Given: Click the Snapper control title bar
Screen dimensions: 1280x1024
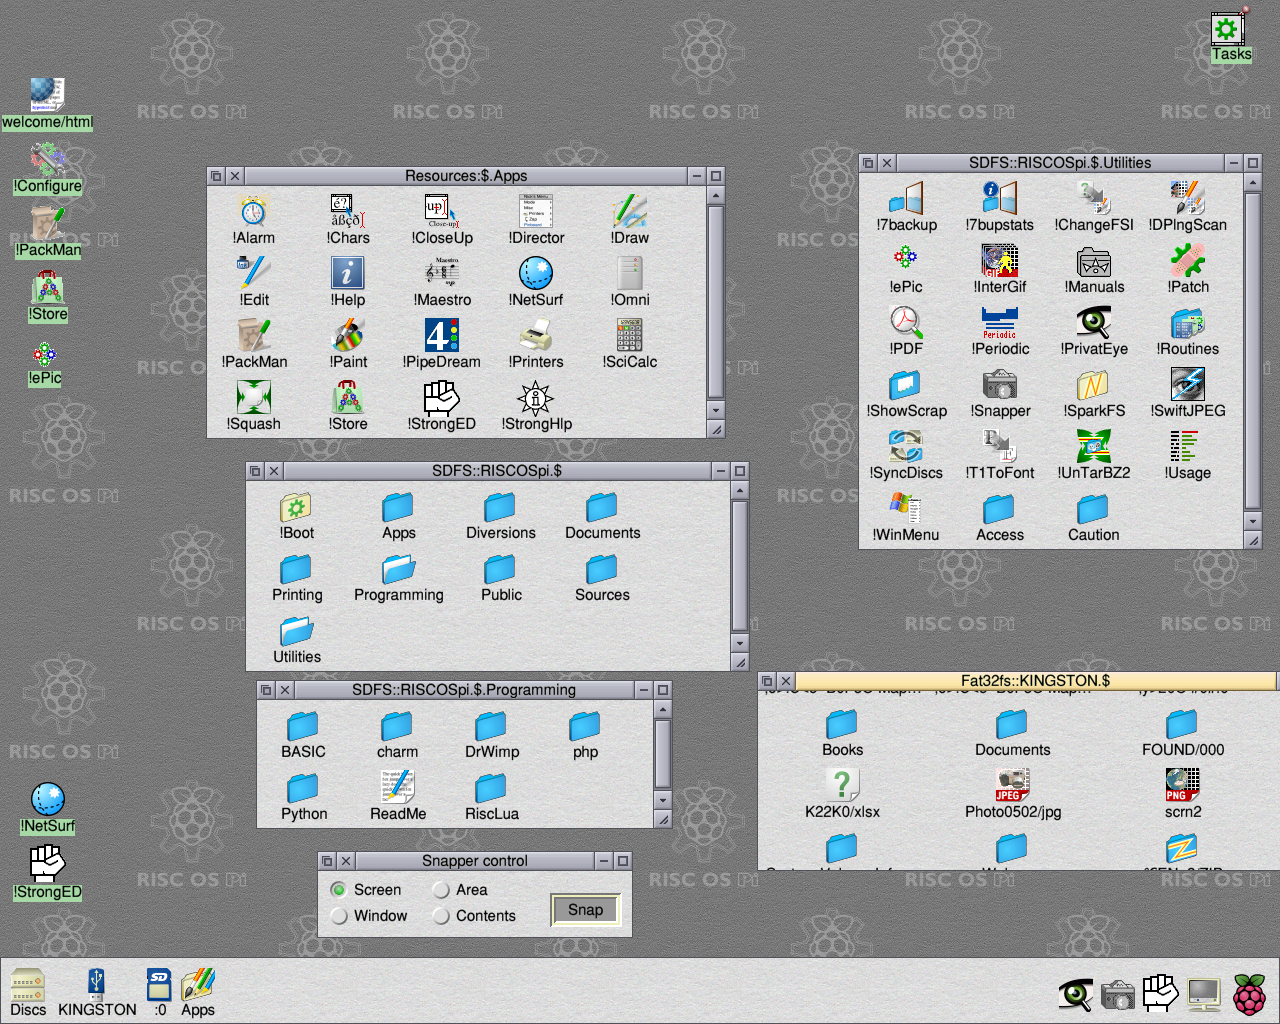Looking at the screenshot, I should (474, 861).
